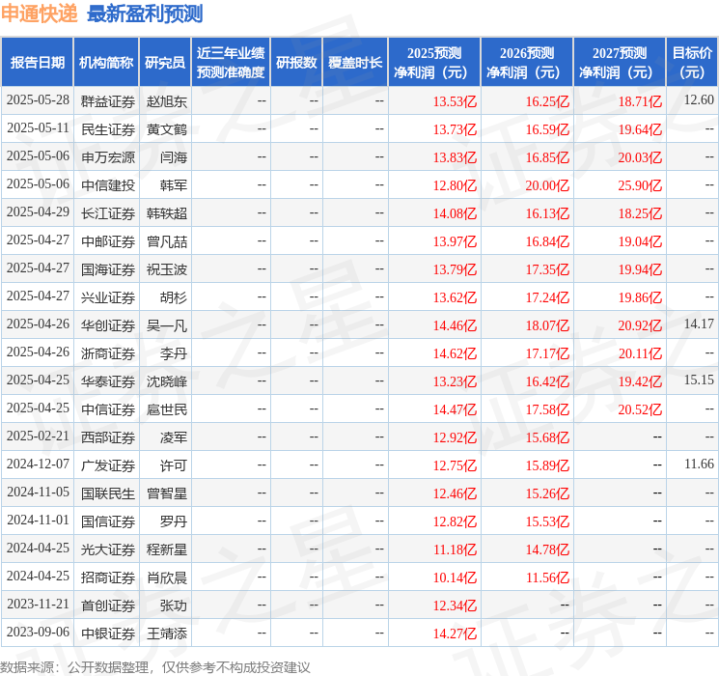The width and height of the screenshot is (719, 676).
Task: Select institution 申万宏源
Action: pyautogui.click(x=108, y=157)
